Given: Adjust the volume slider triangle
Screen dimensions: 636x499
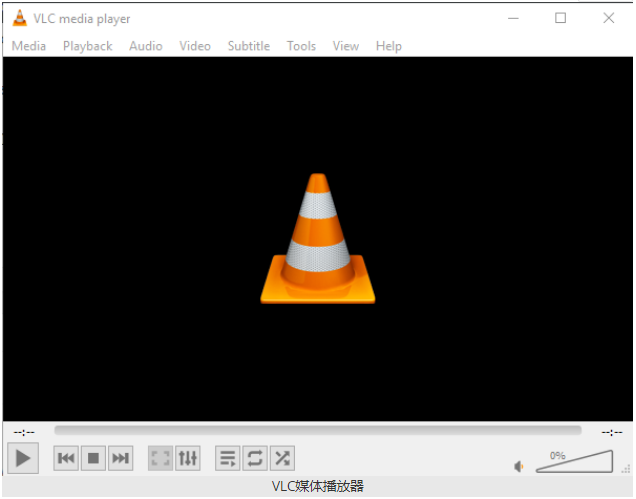Looking at the screenshot, I should click(574, 462).
